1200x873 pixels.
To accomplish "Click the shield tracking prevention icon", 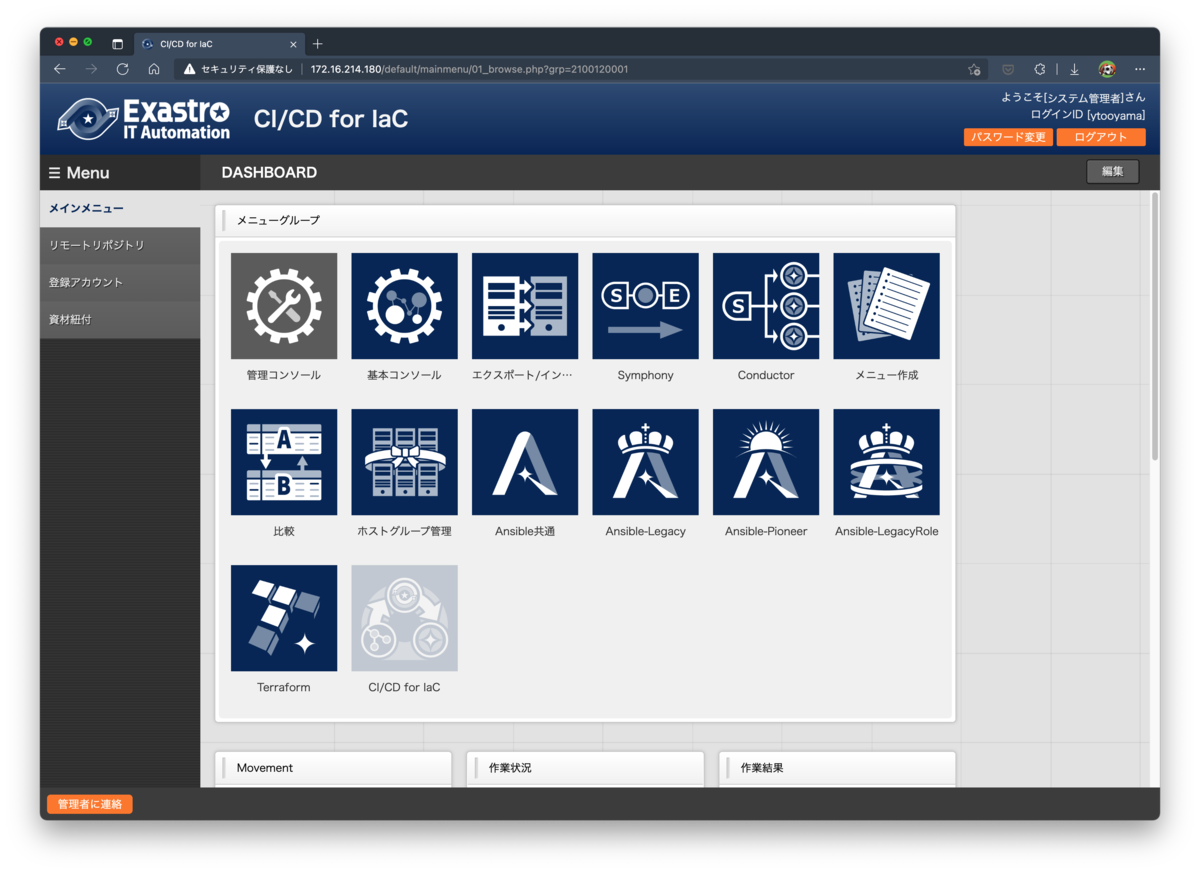I will [x=1008, y=69].
